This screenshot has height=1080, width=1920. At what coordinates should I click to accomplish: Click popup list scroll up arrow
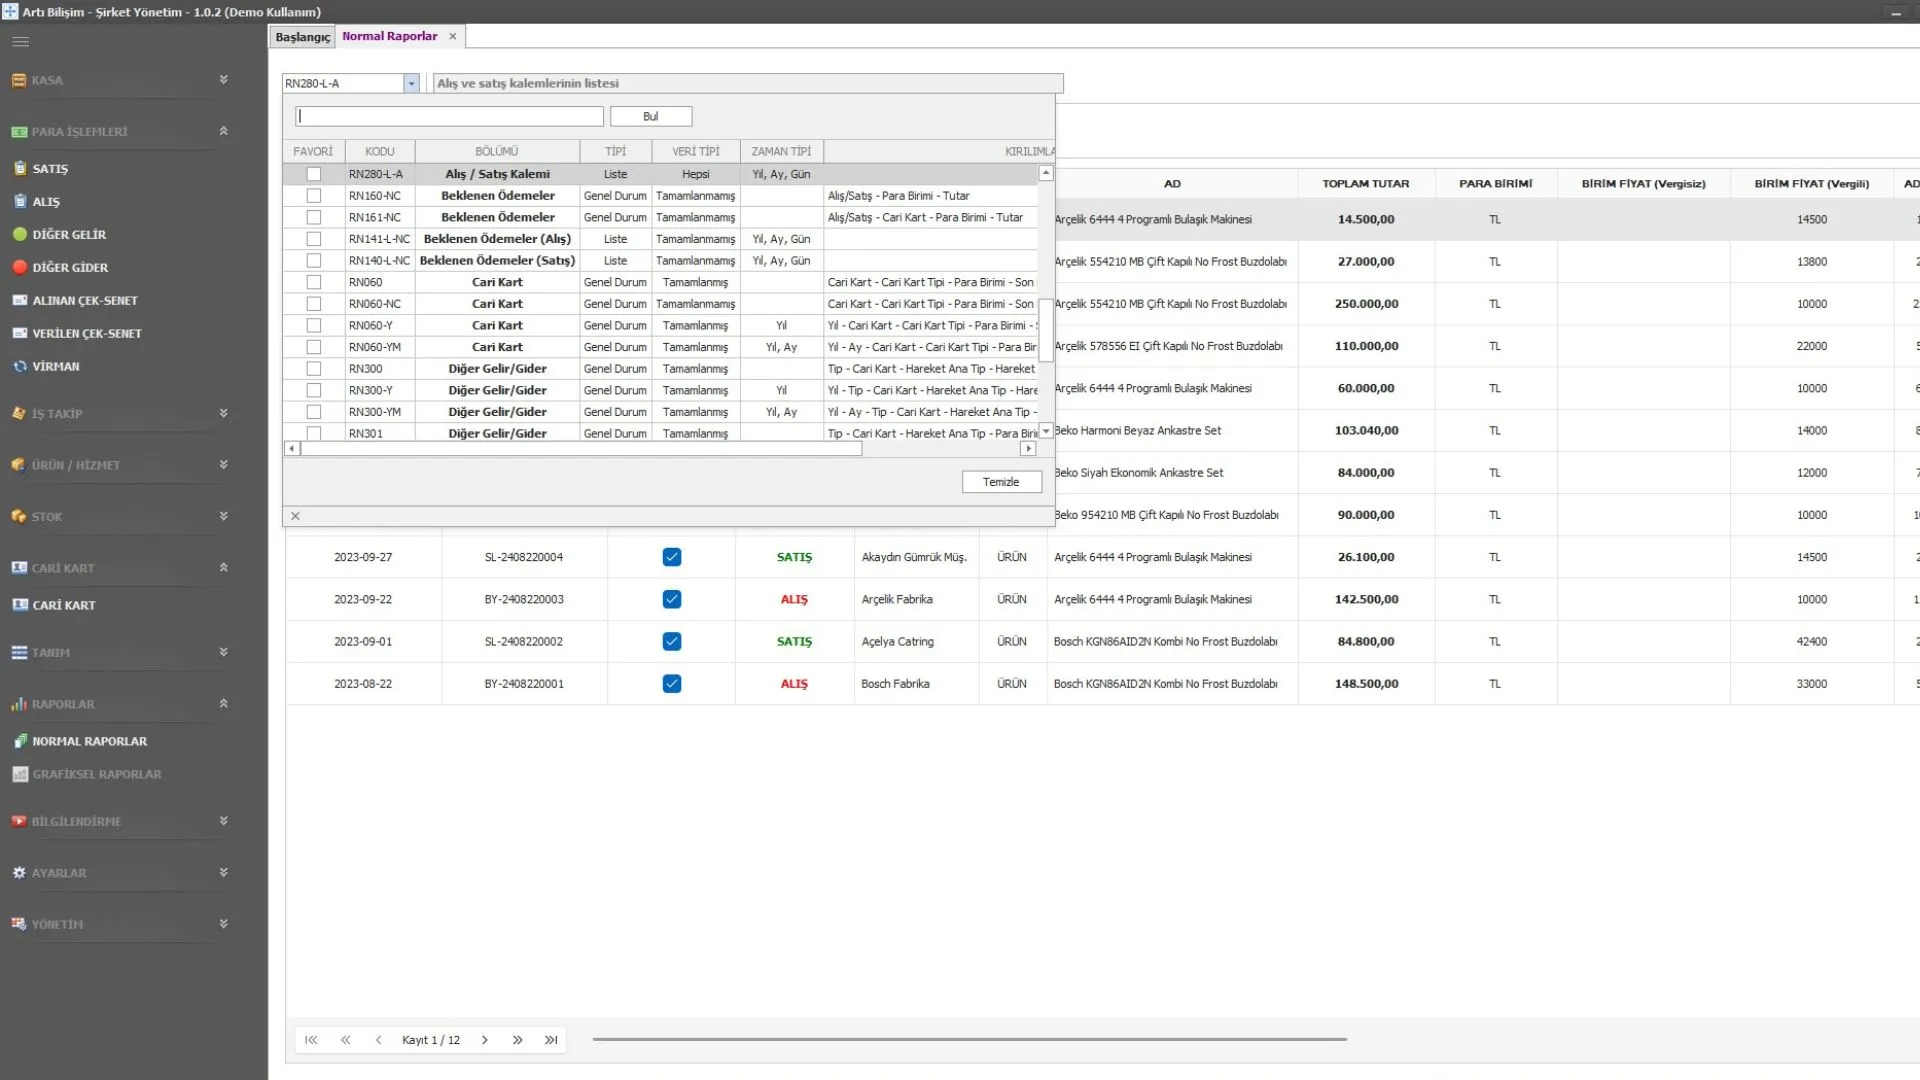pyautogui.click(x=1046, y=173)
